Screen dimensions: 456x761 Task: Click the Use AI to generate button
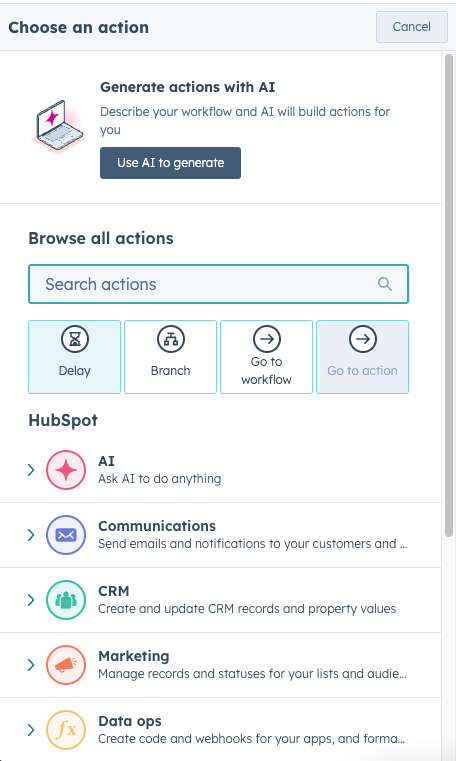click(x=170, y=163)
